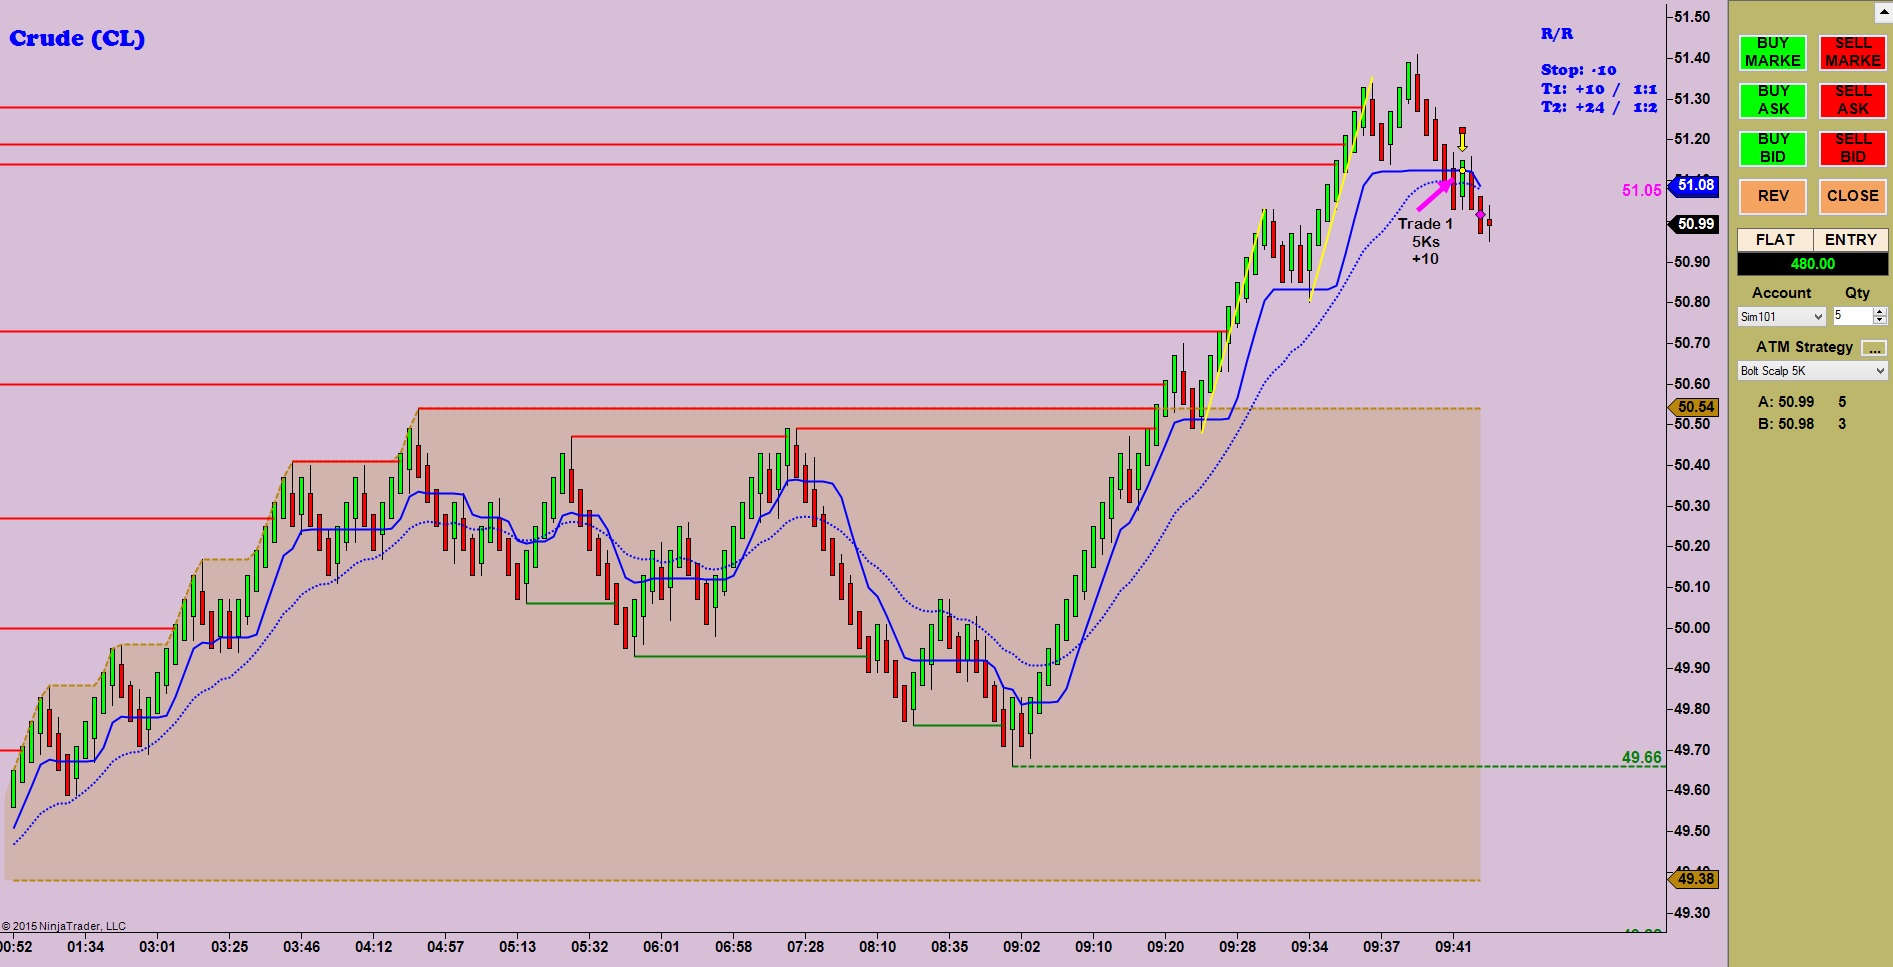Viewport: 1893px width, 967px height.
Task: Click the 50.20 price axis label
Action: 1692,546
